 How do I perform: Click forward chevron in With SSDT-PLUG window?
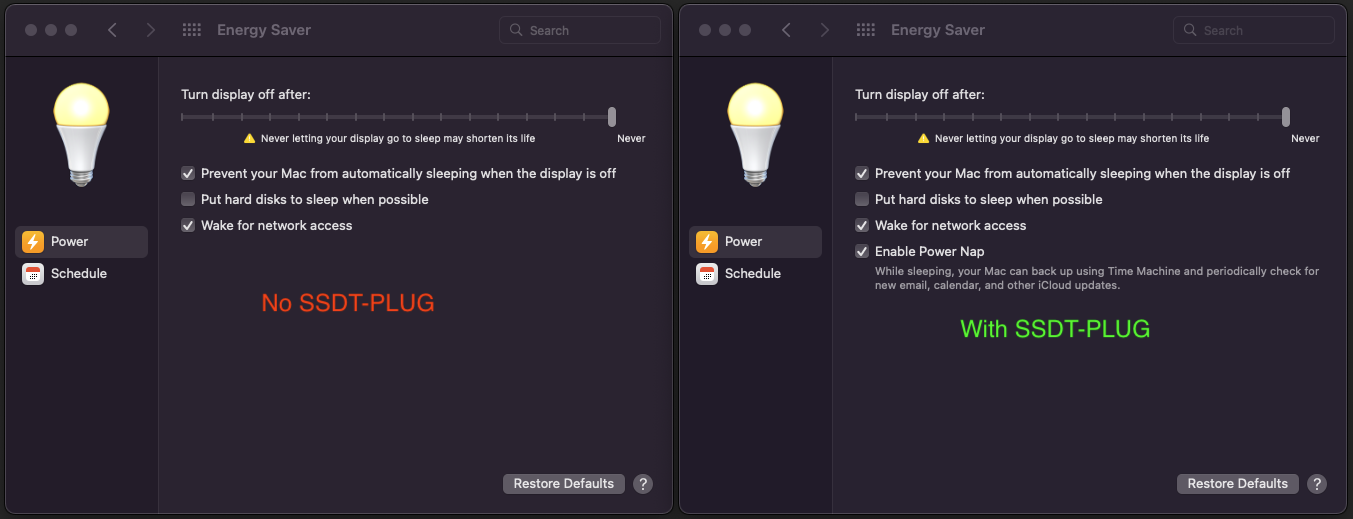(824, 30)
